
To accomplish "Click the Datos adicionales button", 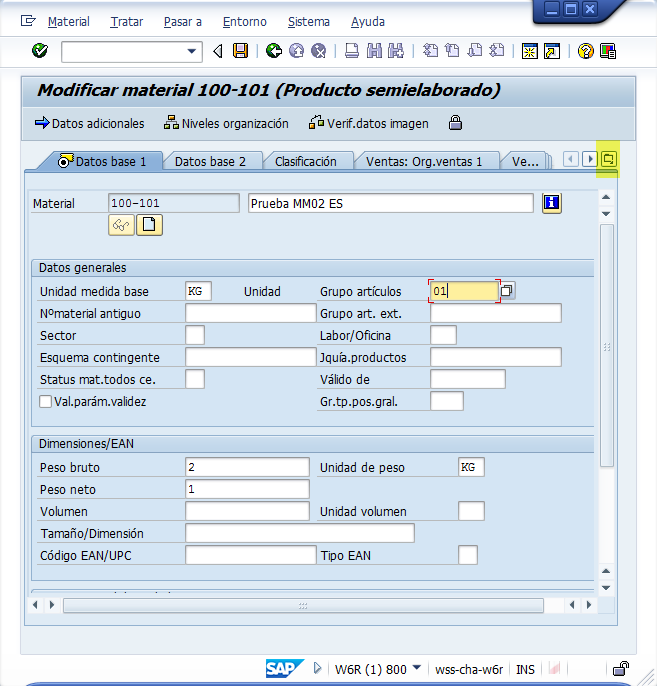I will pos(90,123).
